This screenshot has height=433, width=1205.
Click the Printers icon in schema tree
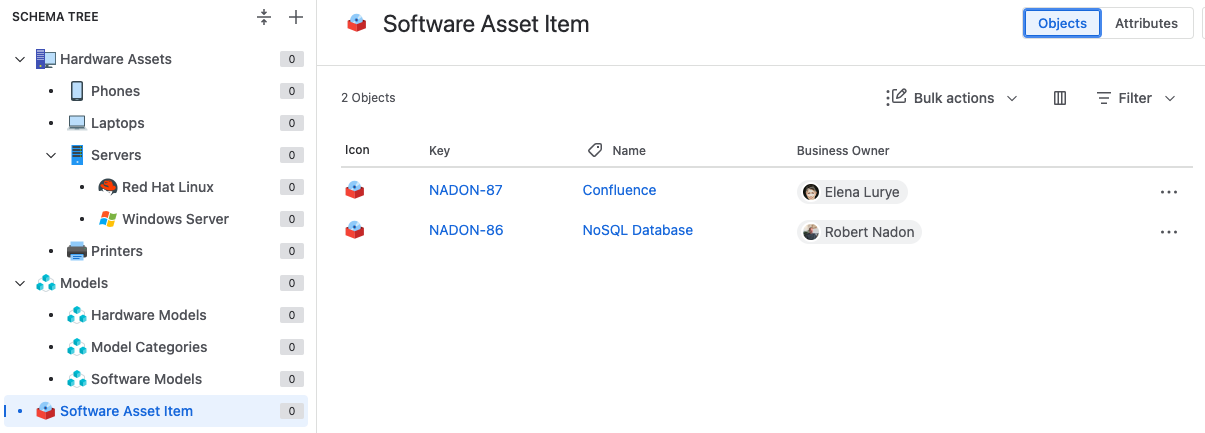(x=77, y=251)
